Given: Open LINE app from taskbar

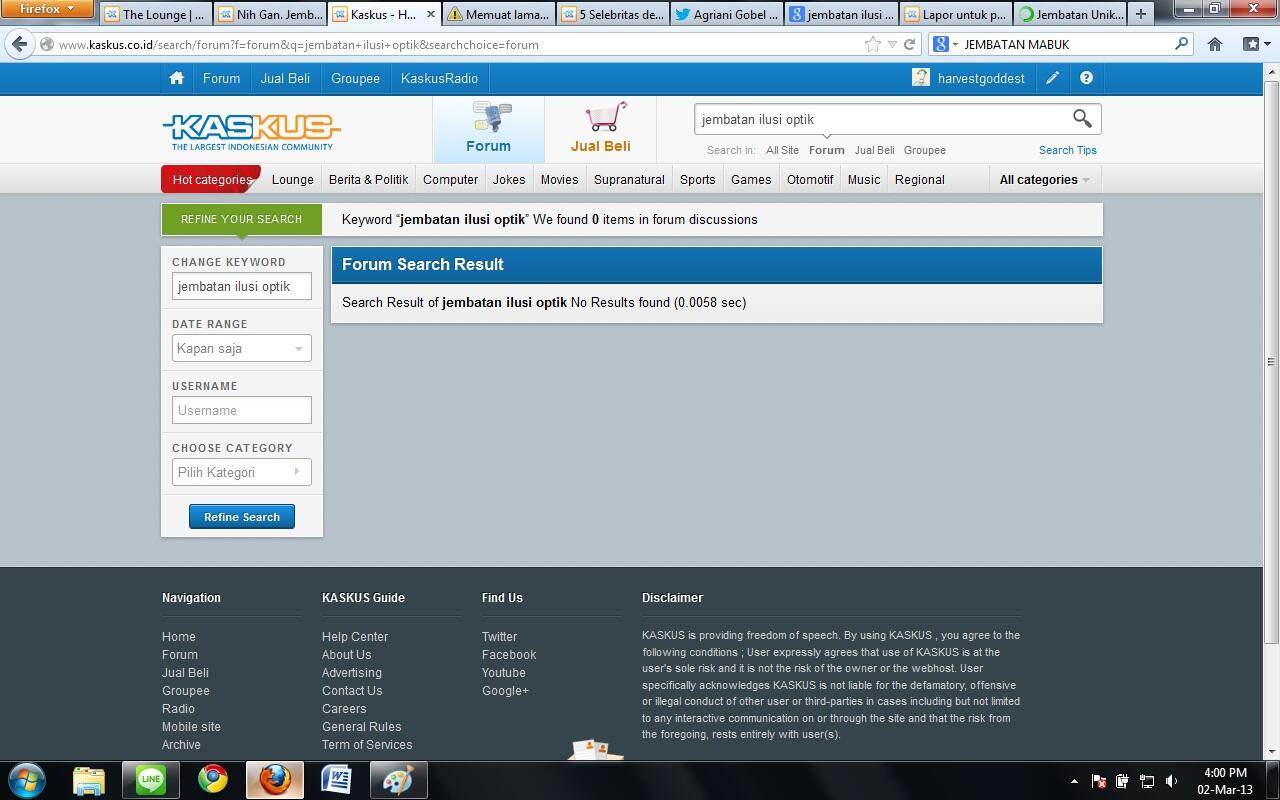Looking at the screenshot, I should pos(151,779).
